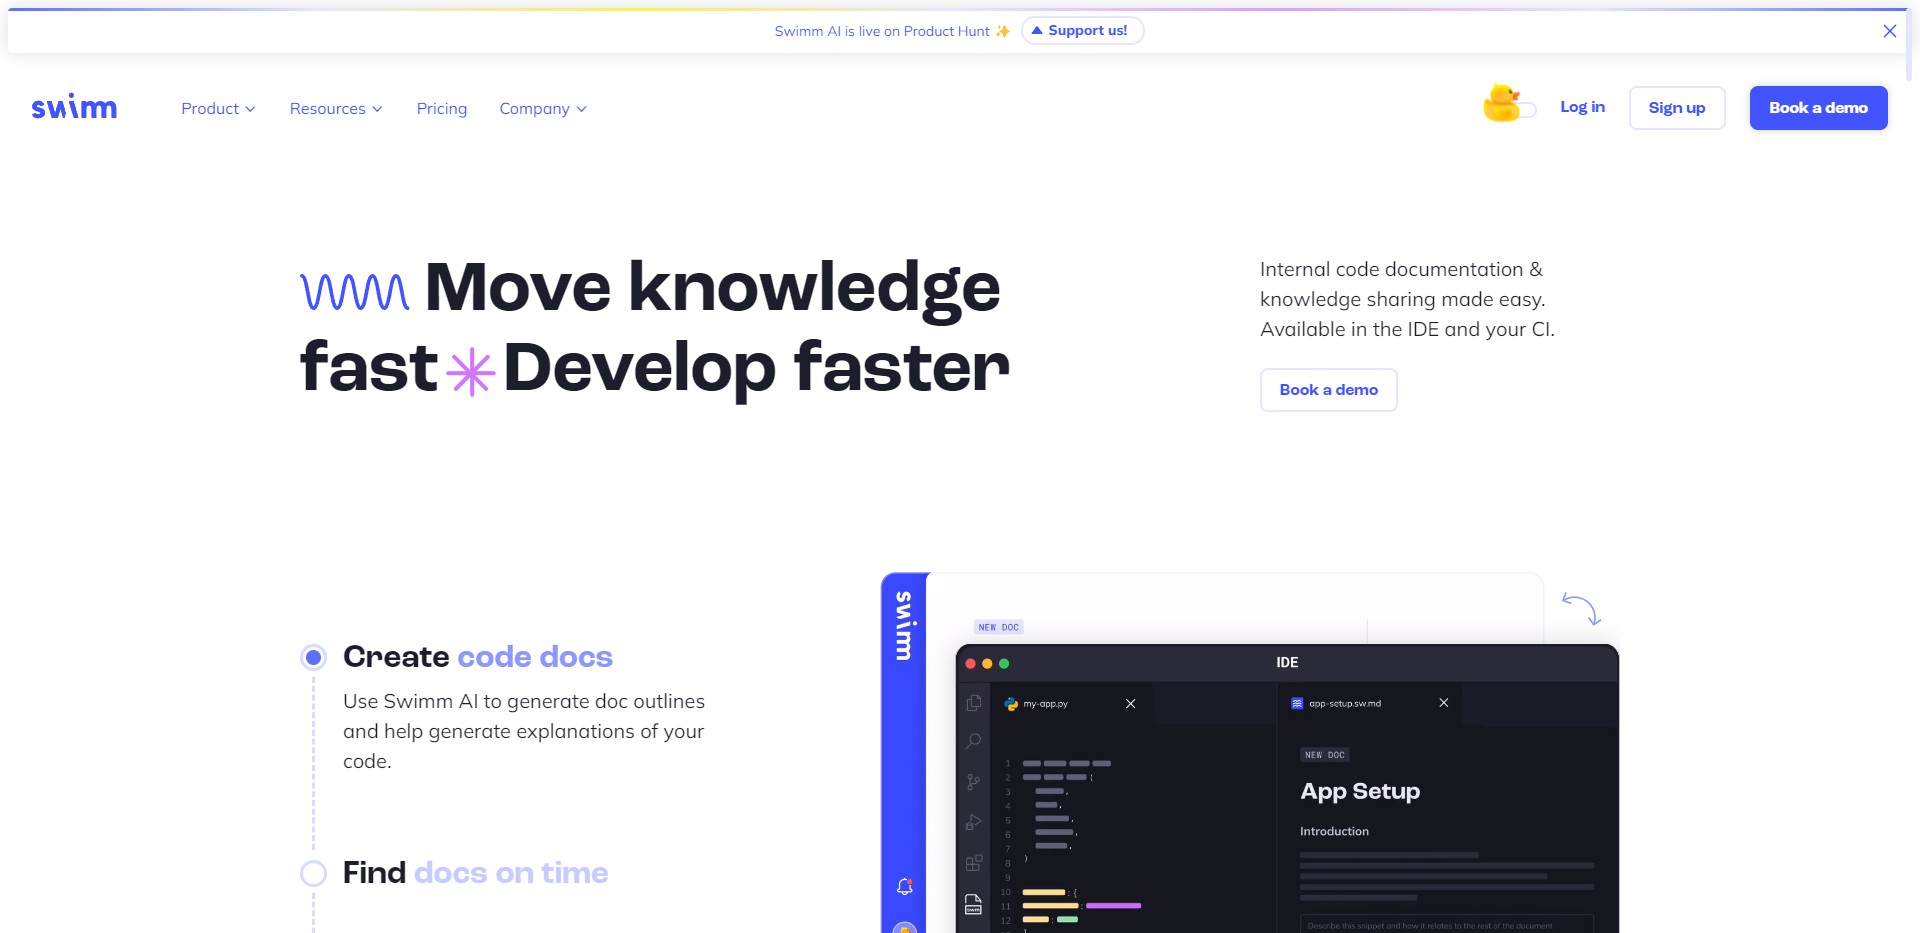Select the Create code docs radio step

pyautogui.click(x=314, y=657)
